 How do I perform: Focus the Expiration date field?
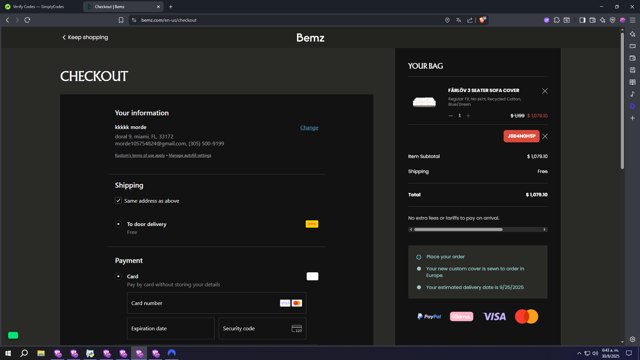[x=171, y=329]
